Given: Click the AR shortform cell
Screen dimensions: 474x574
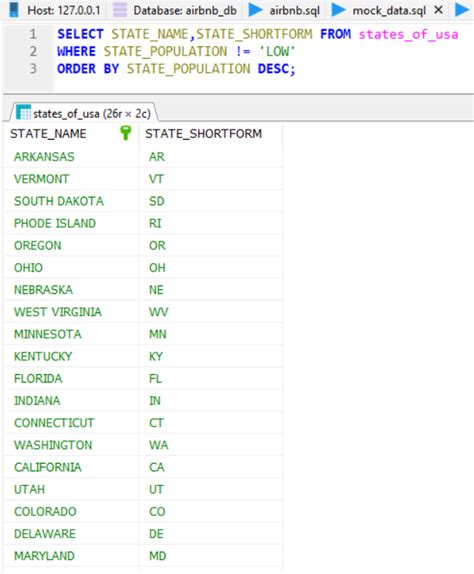Looking at the screenshot, I should [x=211, y=157].
